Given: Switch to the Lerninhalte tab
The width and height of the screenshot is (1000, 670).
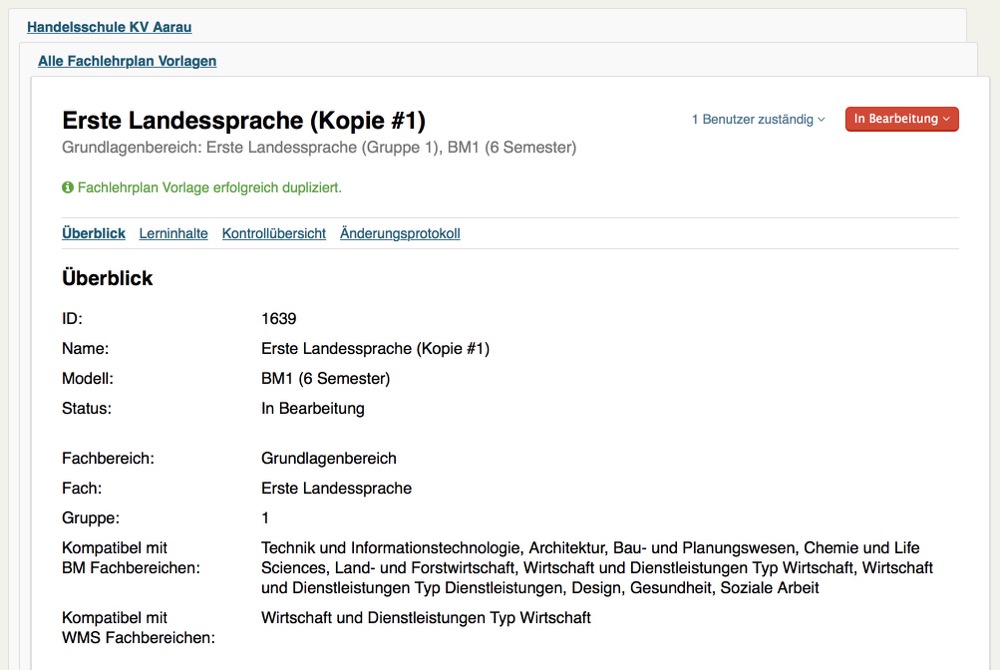Looking at the screenshot, I should click(x=173, y=233).
